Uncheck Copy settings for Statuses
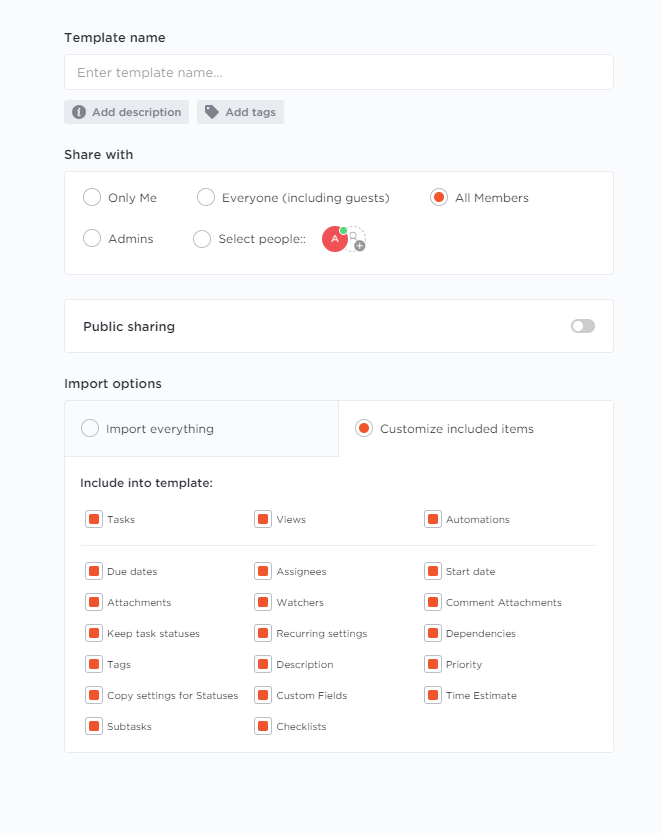The image size is (662, 833). click(x=94, y=695)
